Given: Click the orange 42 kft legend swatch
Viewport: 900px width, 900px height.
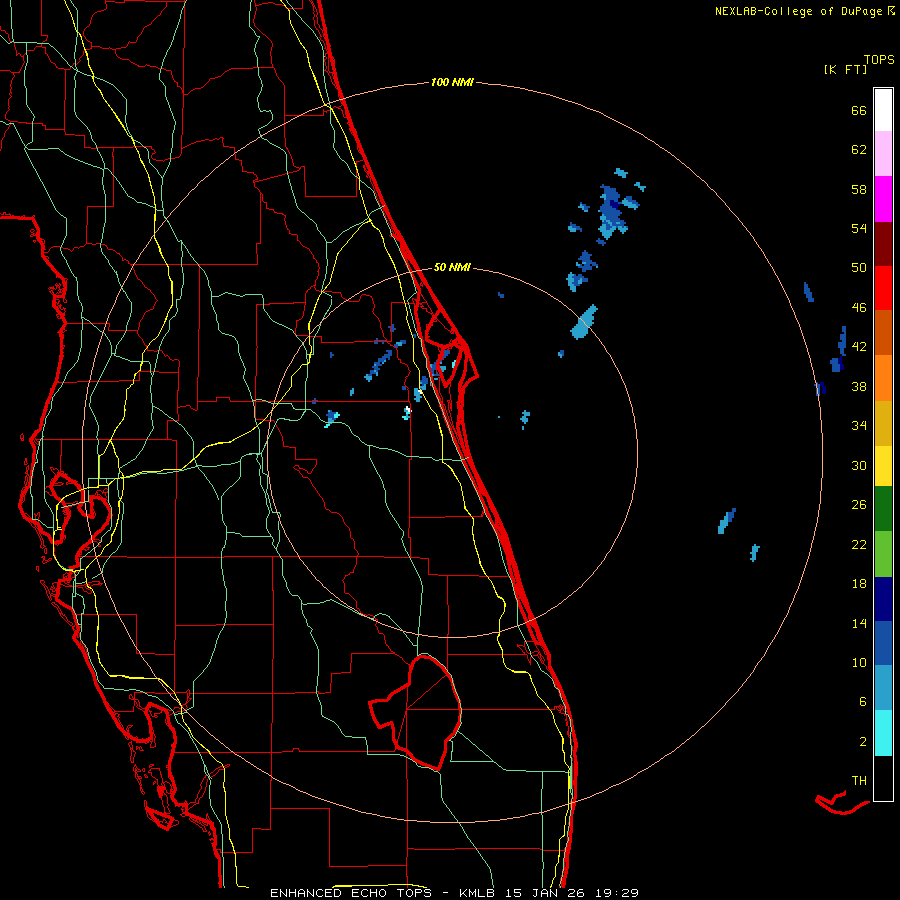Looking at the screenshot, I should point(883,378).
